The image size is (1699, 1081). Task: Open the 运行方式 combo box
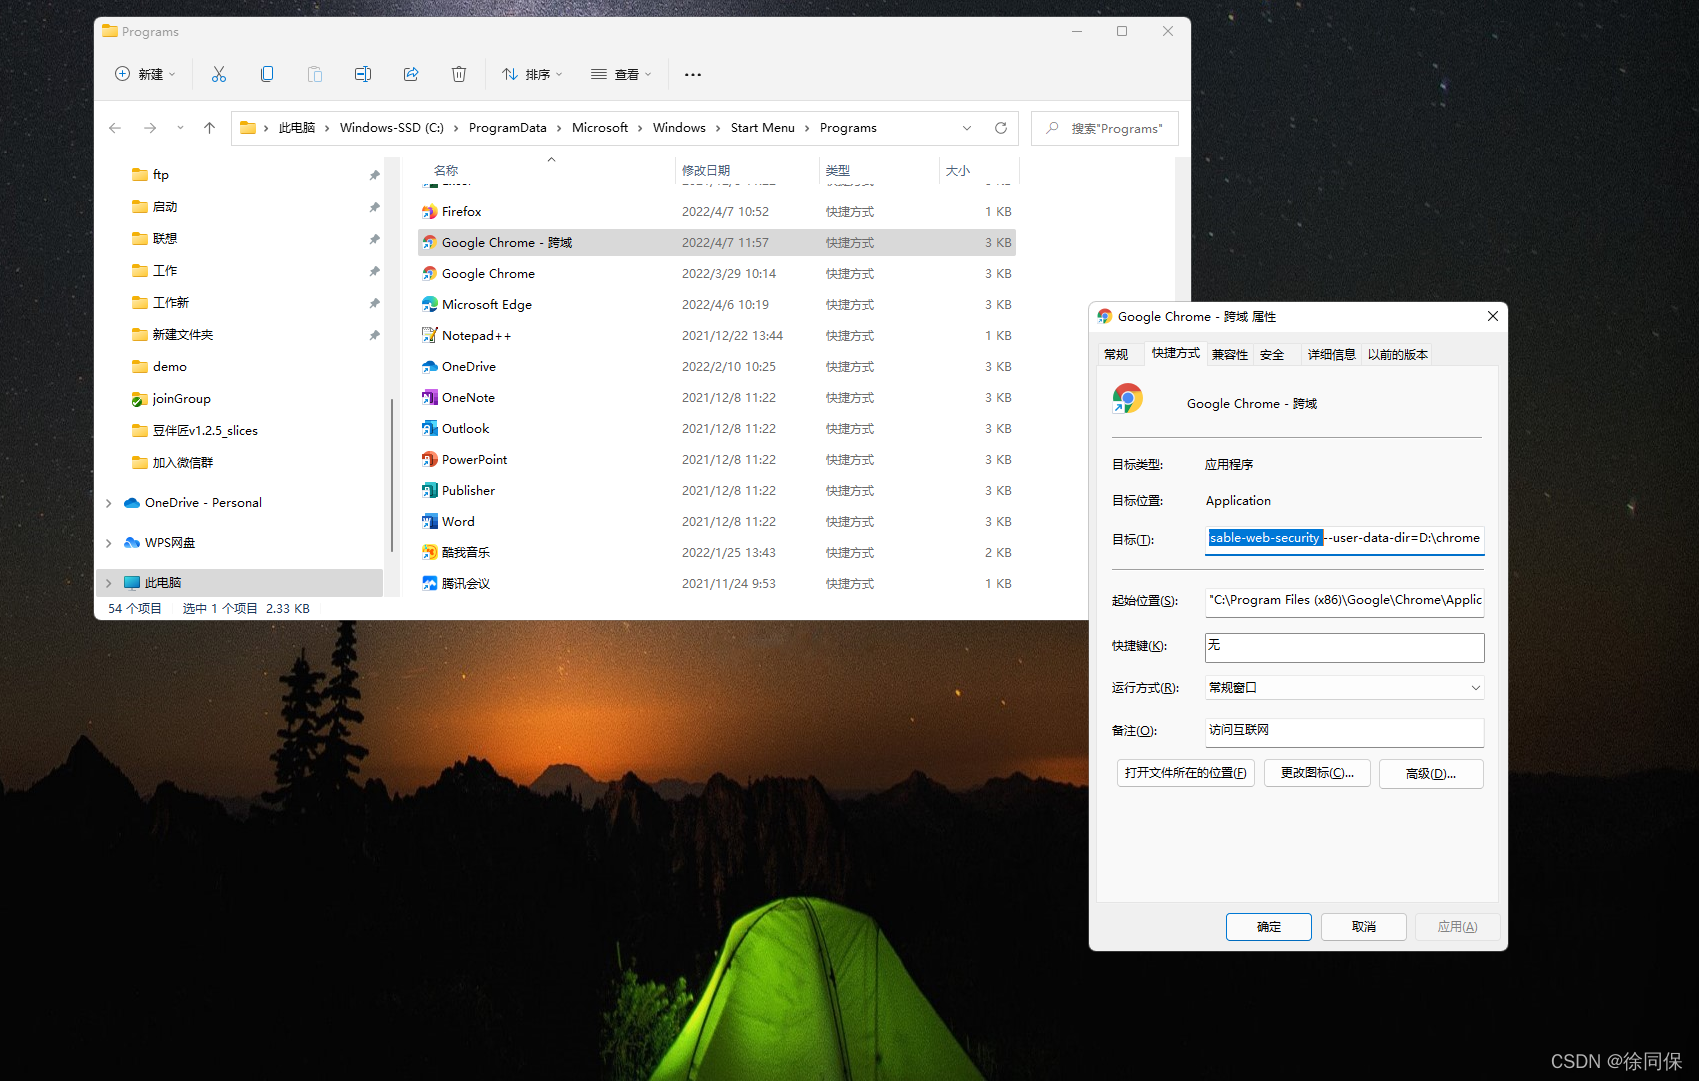[1344, 688]
